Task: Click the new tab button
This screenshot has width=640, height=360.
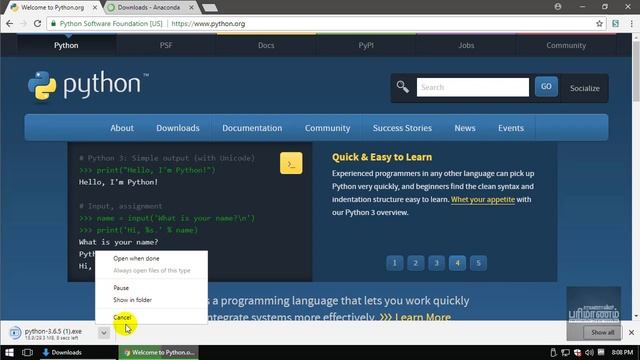Action: coord(210,8)
